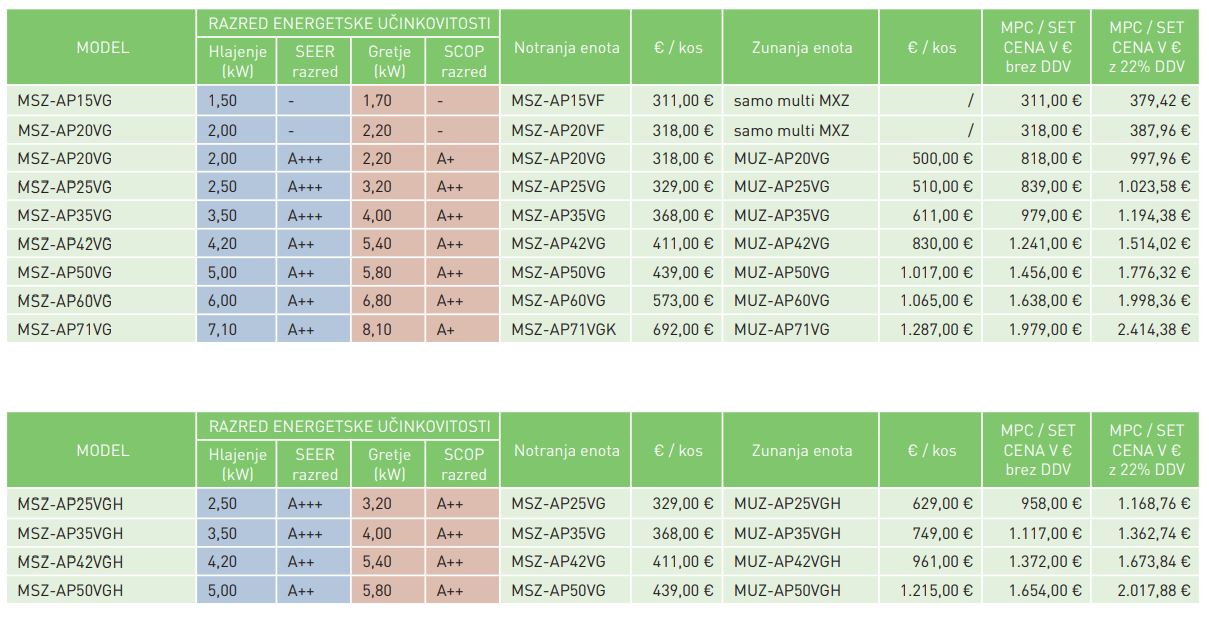Viewport: 1209px width, 617px height.
Task: Select the 1.287,00 € outdoor unit price
Action: pyautogui.click(x=936, y=329)
